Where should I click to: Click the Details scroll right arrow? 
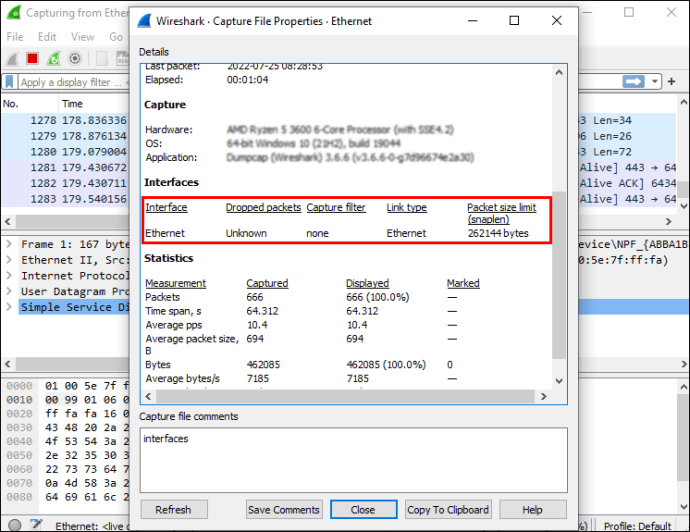543,396
